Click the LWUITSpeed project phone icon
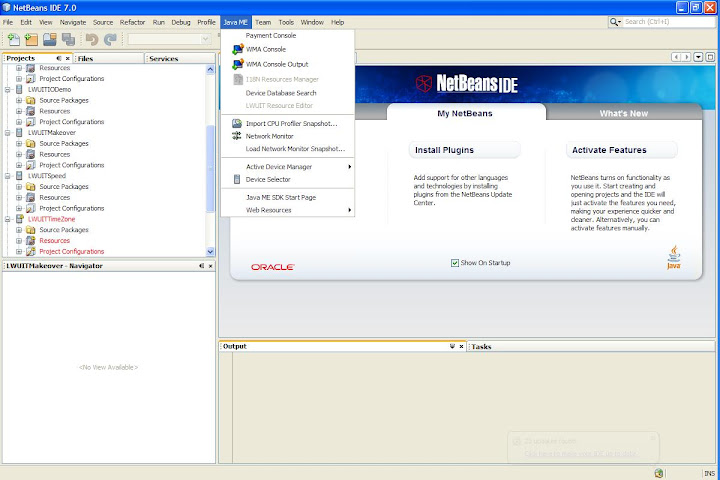 [19, 175]
